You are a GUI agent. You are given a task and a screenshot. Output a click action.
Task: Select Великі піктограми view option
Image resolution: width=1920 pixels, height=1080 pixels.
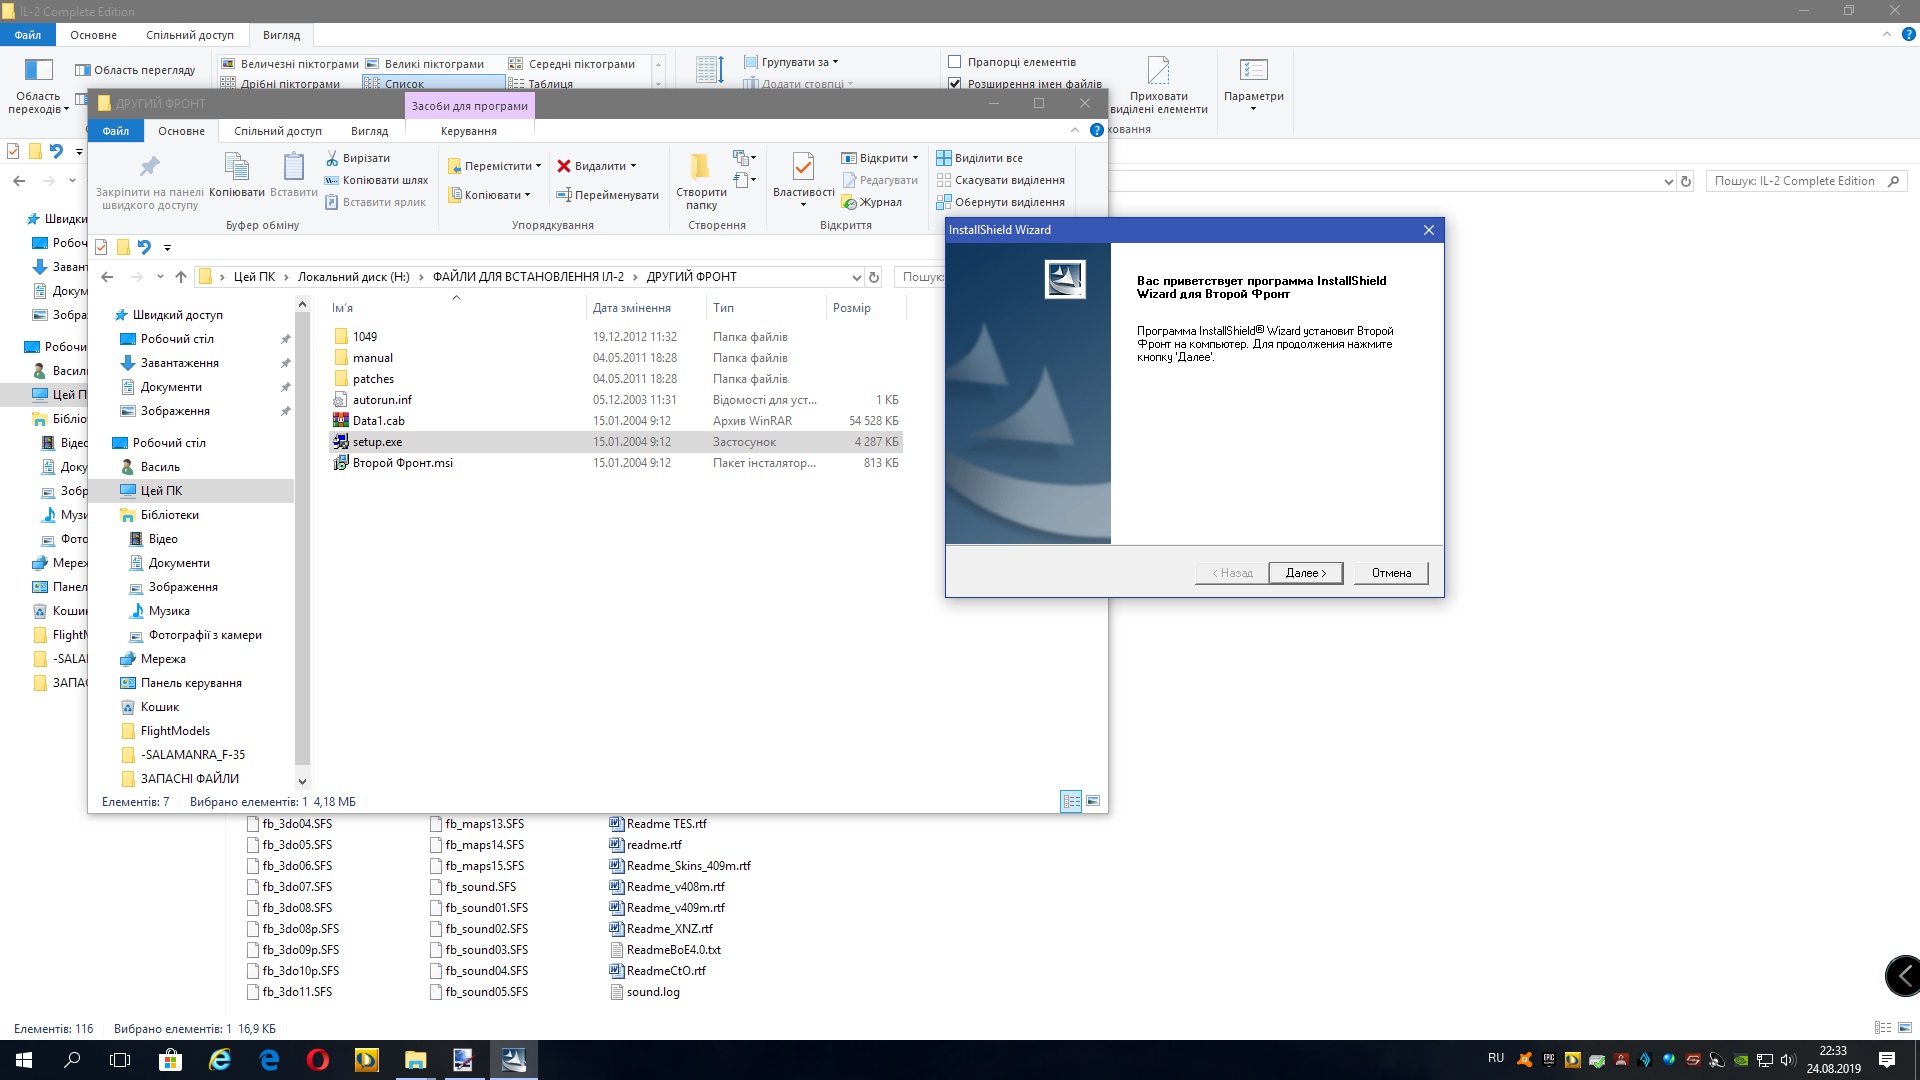pos(425,64)
